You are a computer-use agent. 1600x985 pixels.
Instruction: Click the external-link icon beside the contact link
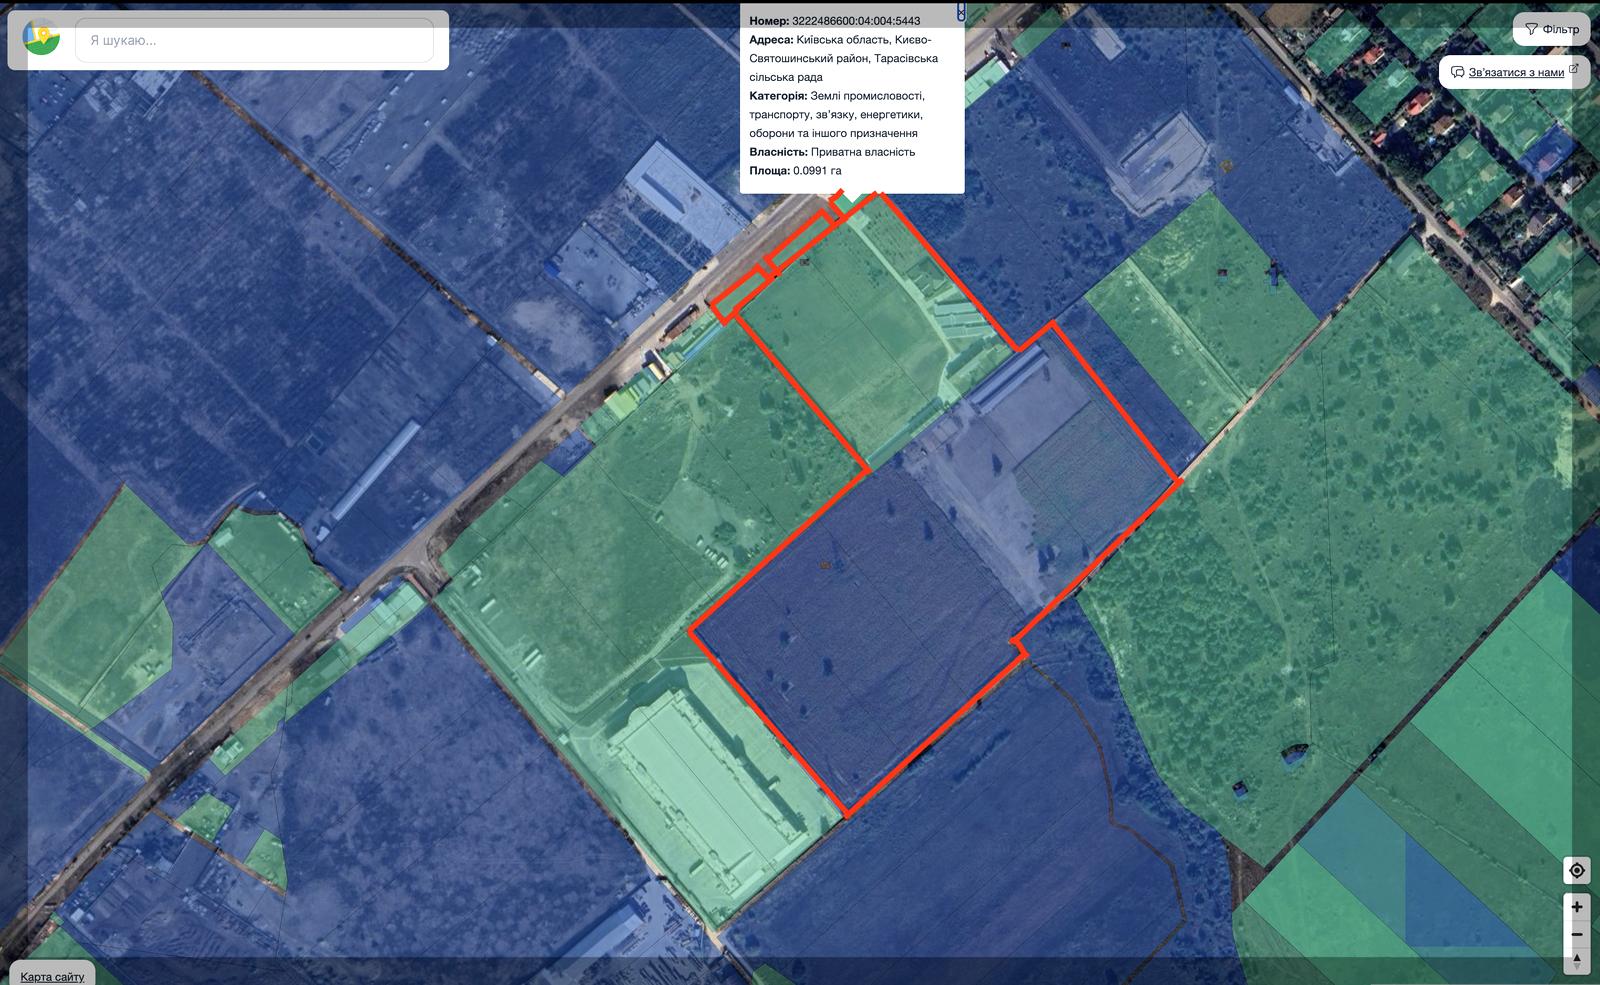click(1573, 69)
